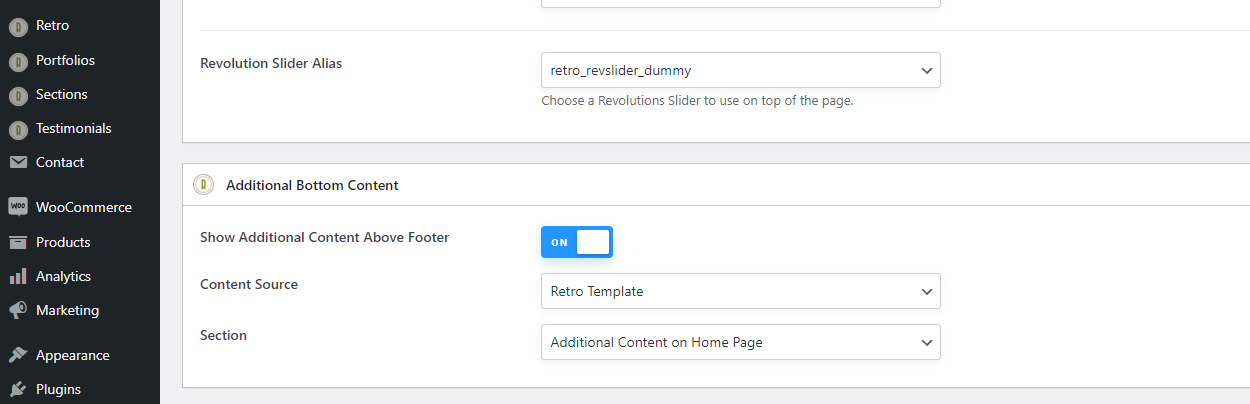Open the Revolution Slider Alias dropdown

tap(741, 70)
